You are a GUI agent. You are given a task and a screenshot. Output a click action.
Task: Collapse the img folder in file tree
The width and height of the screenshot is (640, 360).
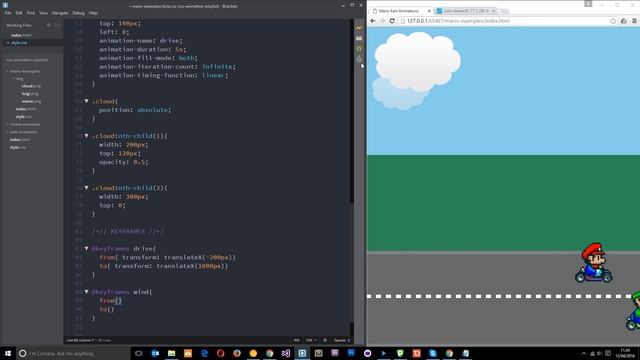13,79
